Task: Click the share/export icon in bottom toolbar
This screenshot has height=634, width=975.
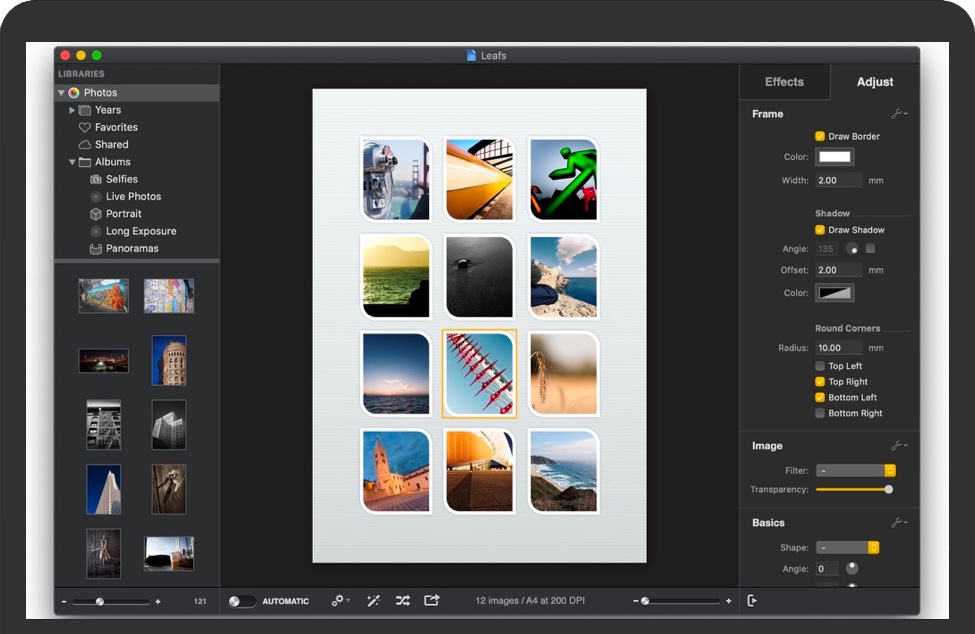Action: coord(432,600)
